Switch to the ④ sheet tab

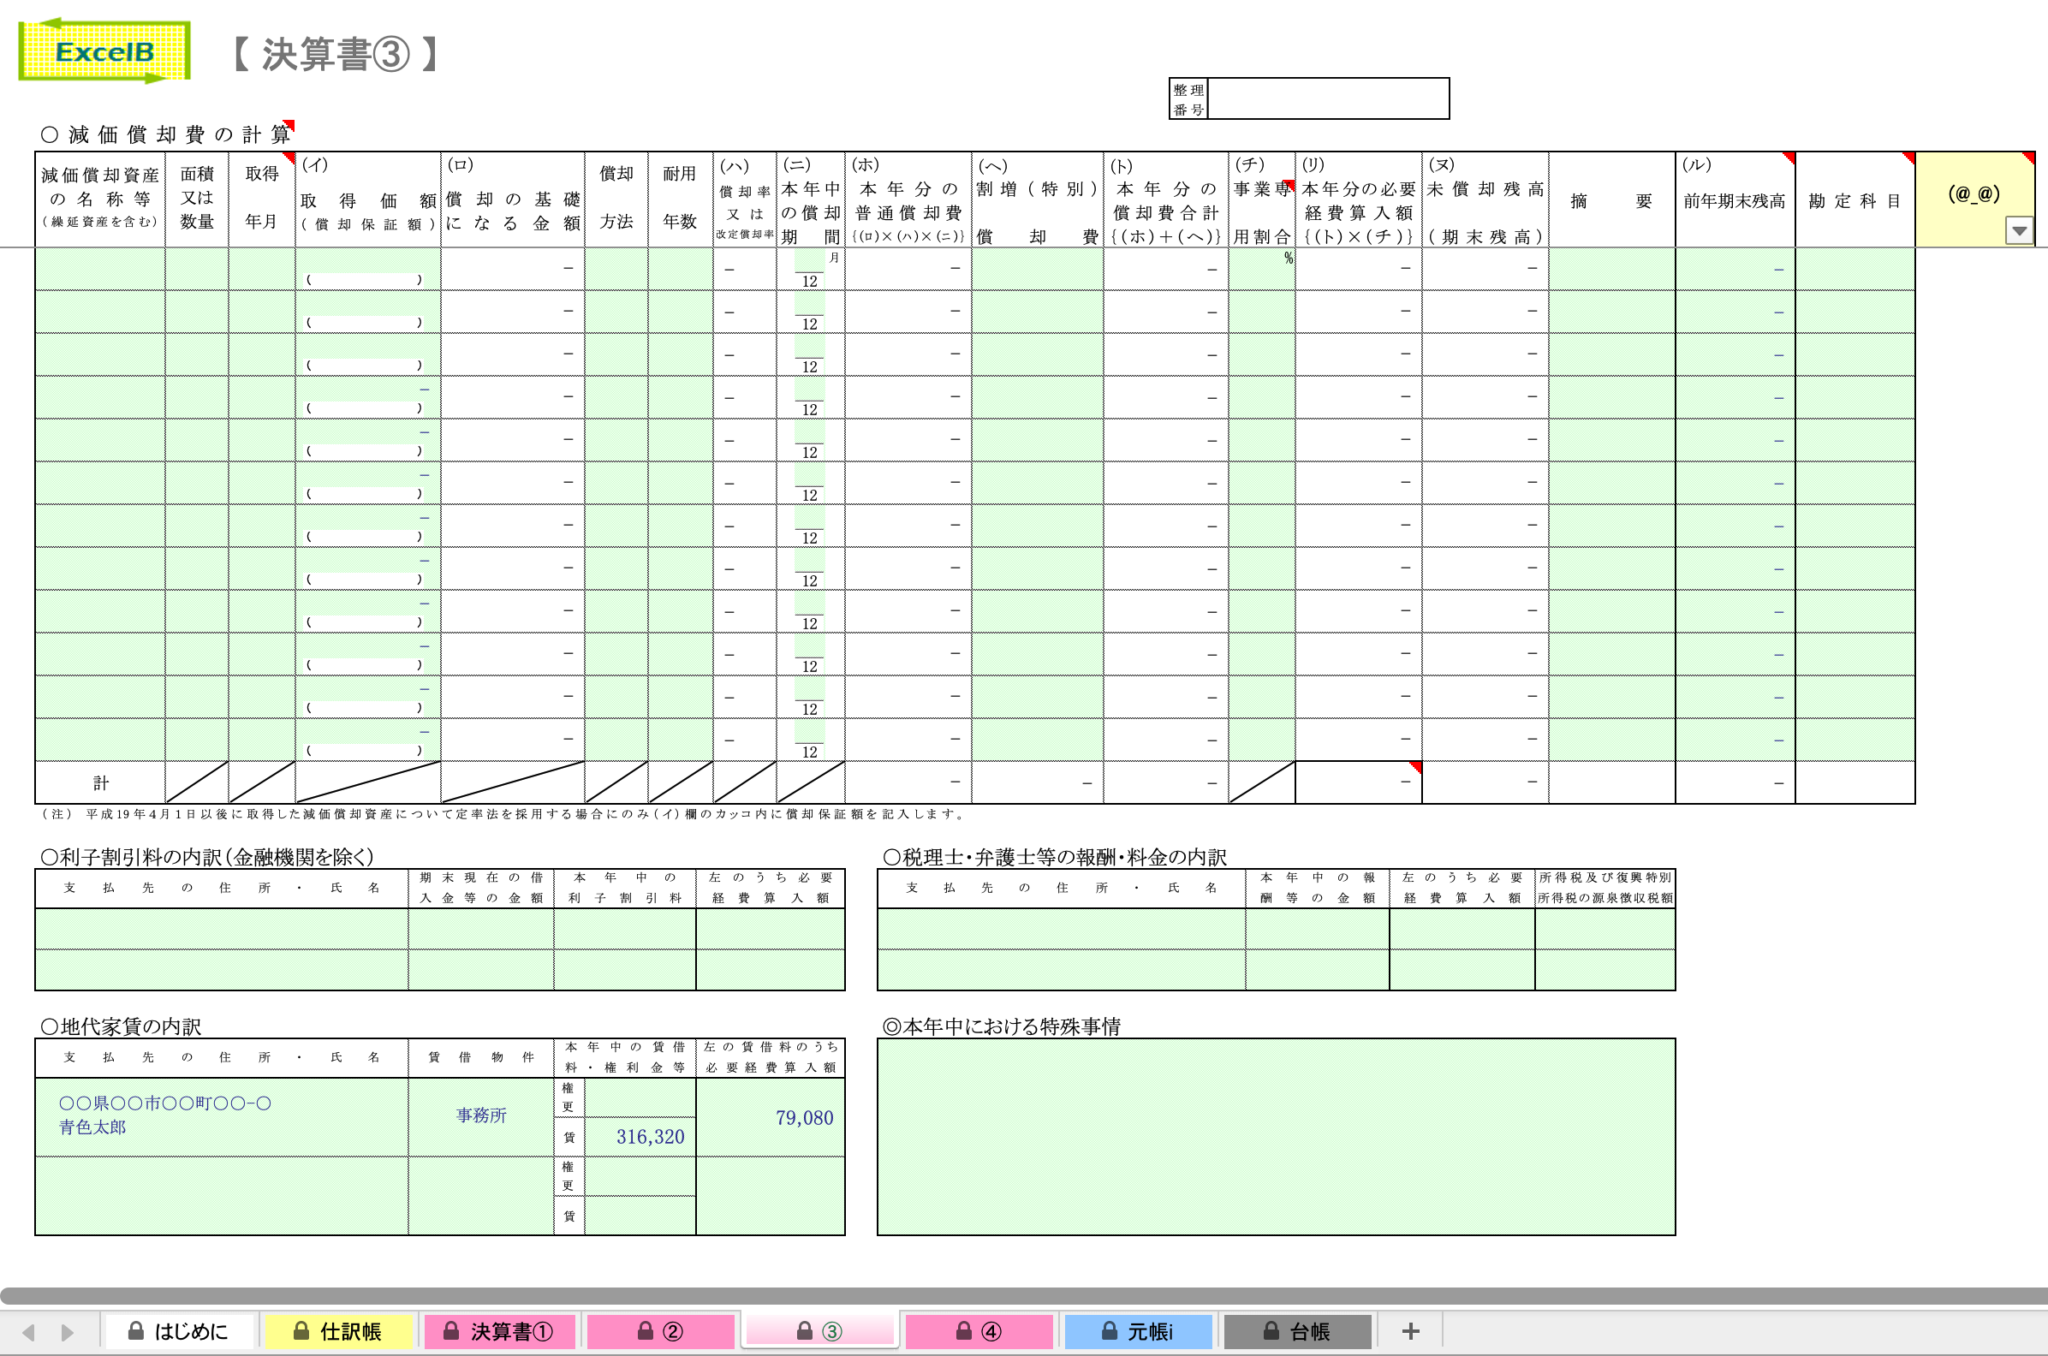coord(980,1331)
